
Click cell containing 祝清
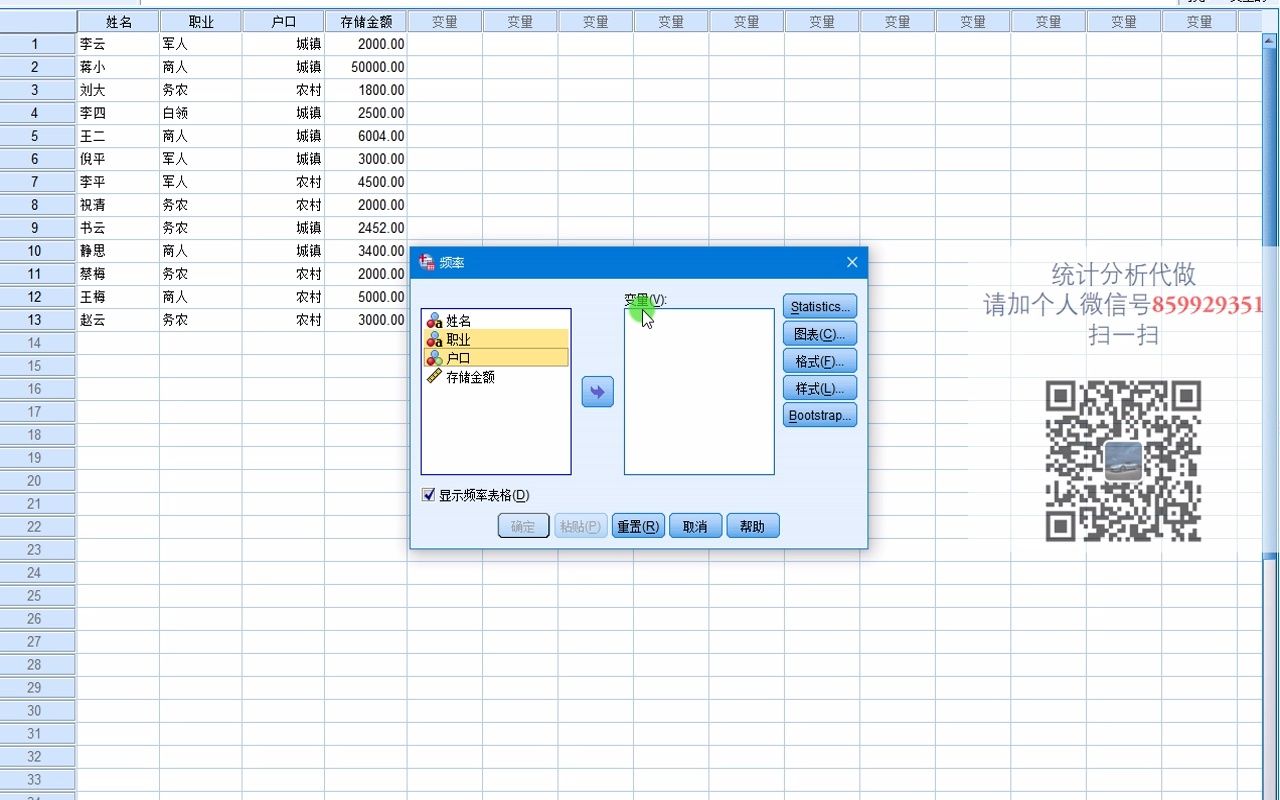coord(118,205)
